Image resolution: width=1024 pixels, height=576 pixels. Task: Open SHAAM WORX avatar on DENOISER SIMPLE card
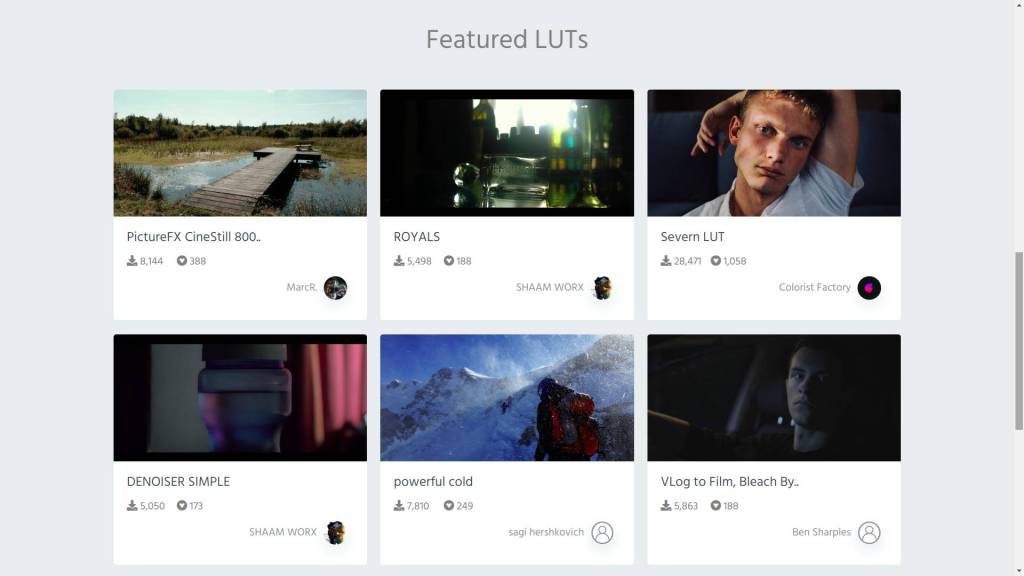(336, 532)
